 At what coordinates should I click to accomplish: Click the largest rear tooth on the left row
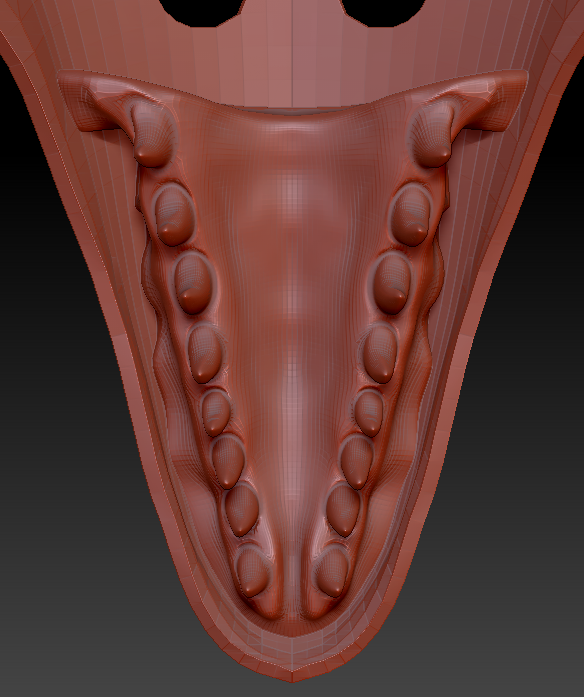tap(151, 132)
